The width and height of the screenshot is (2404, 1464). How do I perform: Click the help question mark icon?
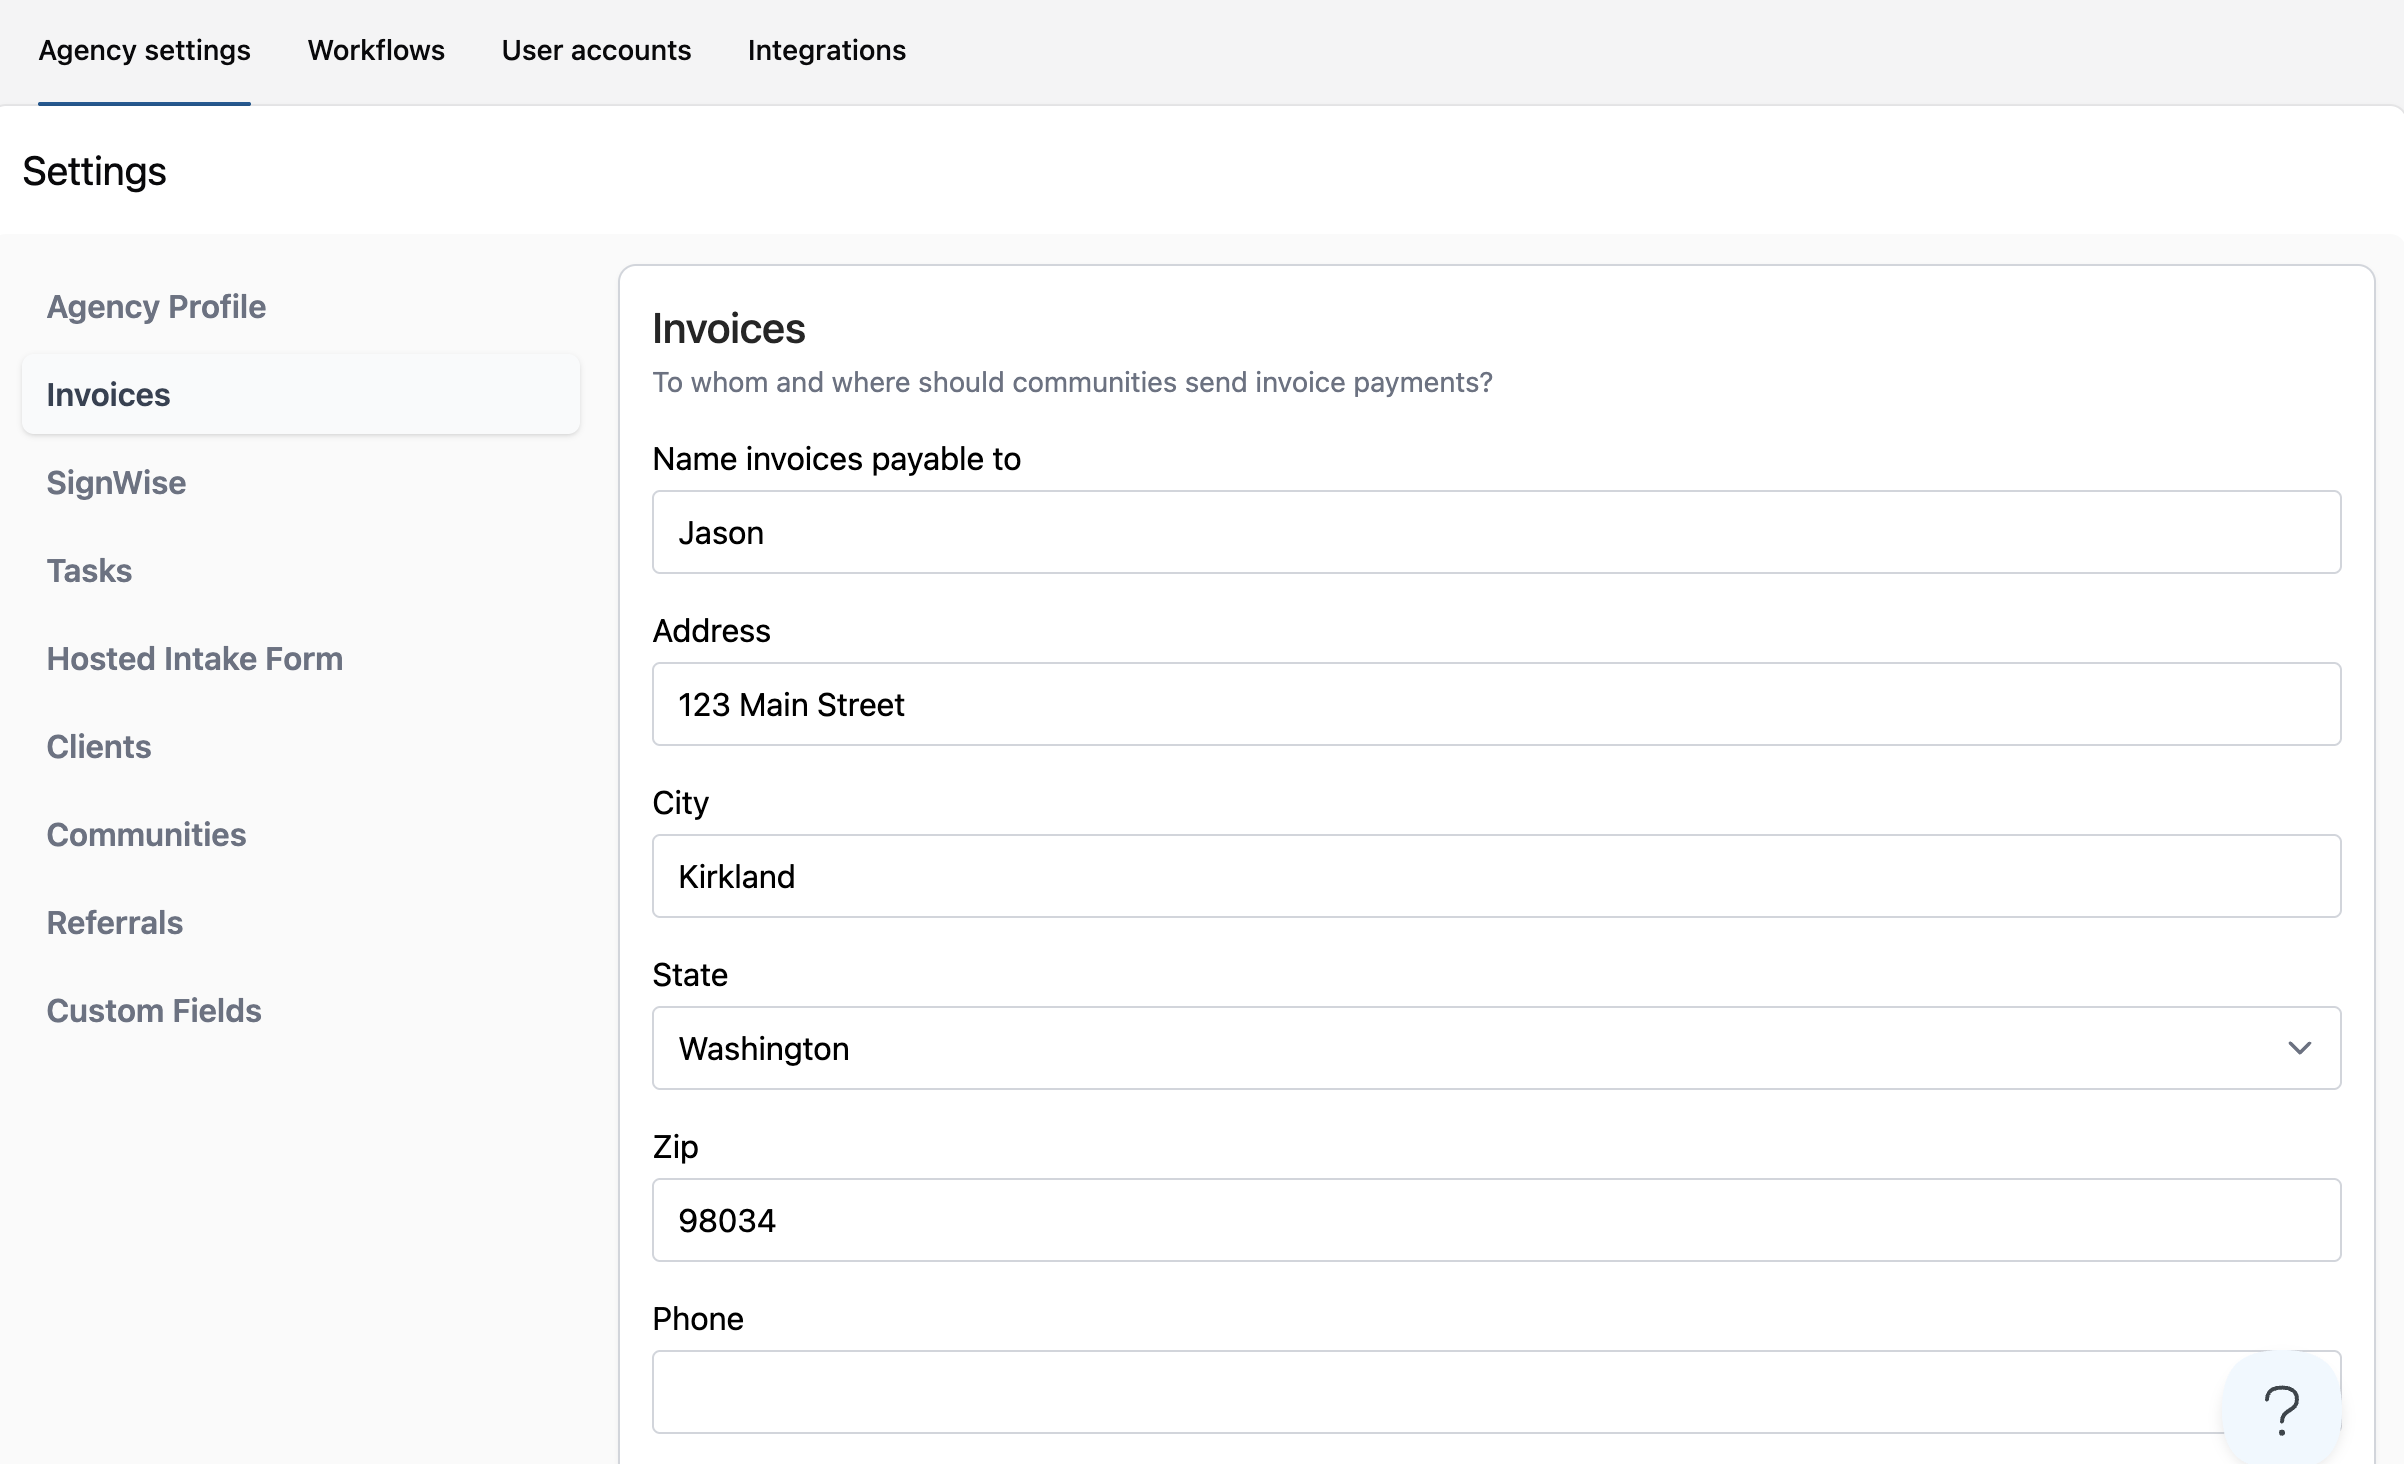[2281, 1410]
